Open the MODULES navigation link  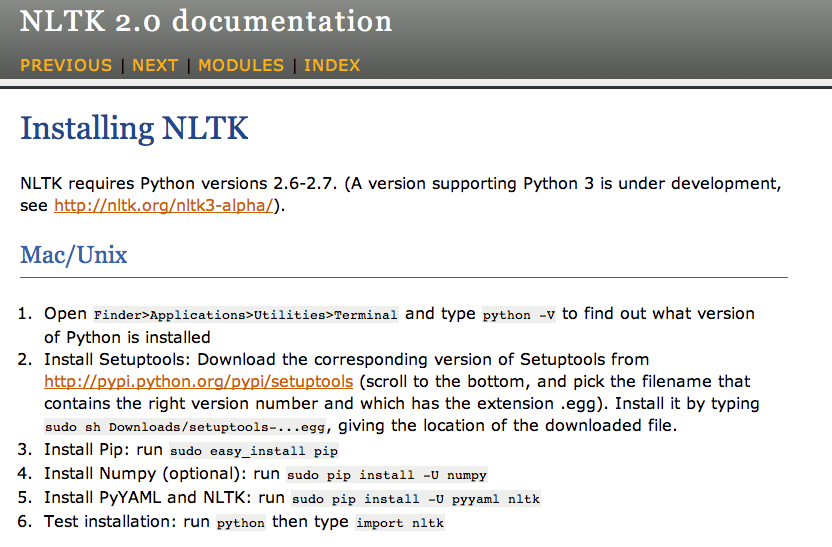pos(241,65)
